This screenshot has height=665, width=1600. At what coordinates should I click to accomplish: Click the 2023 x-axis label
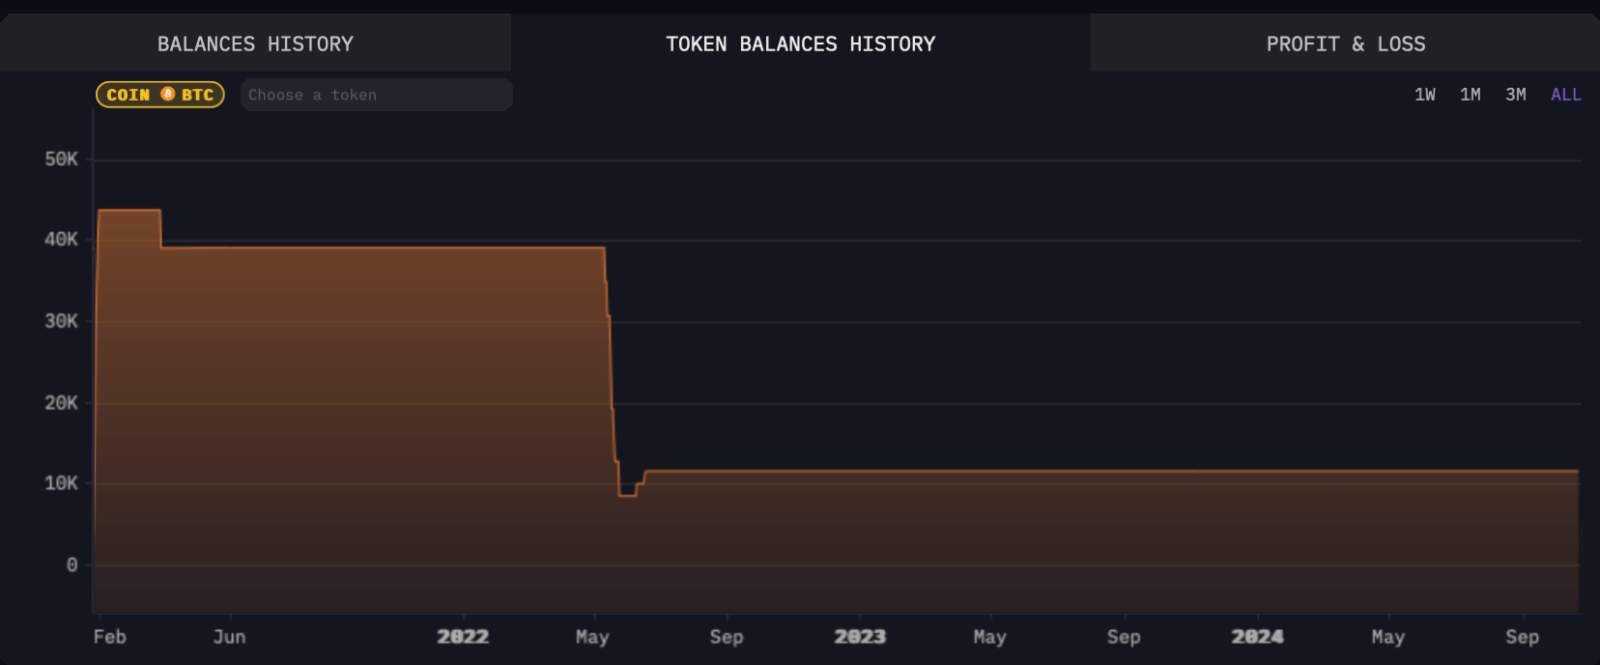click(860, 637)
